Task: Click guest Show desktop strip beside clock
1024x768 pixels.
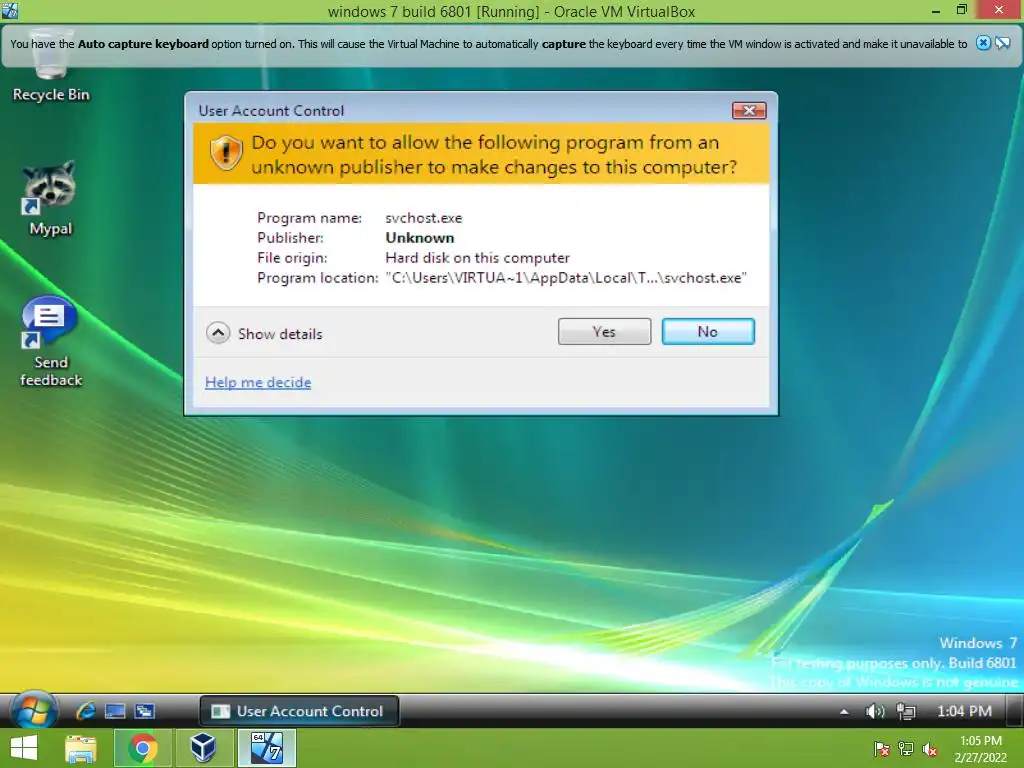Action: point(1015,711)
